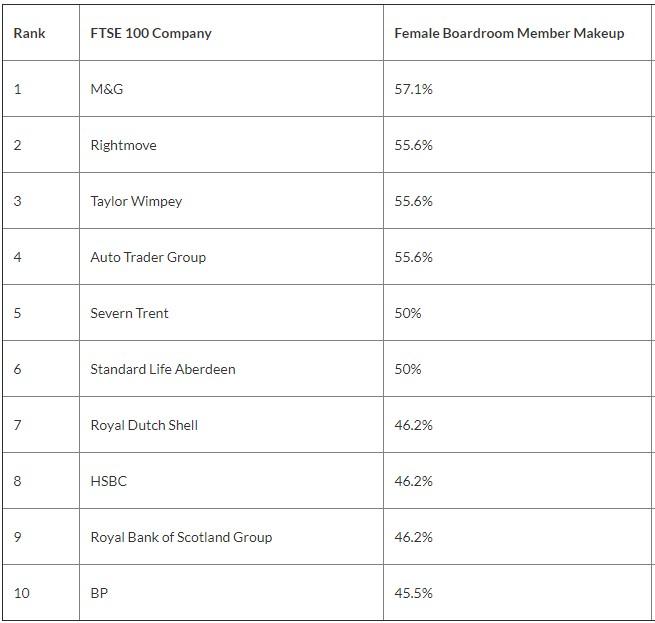The width and height of the screenshot is (655, 623).
Task: Select the percentage in the HSBC row
Action: point(413,481)
